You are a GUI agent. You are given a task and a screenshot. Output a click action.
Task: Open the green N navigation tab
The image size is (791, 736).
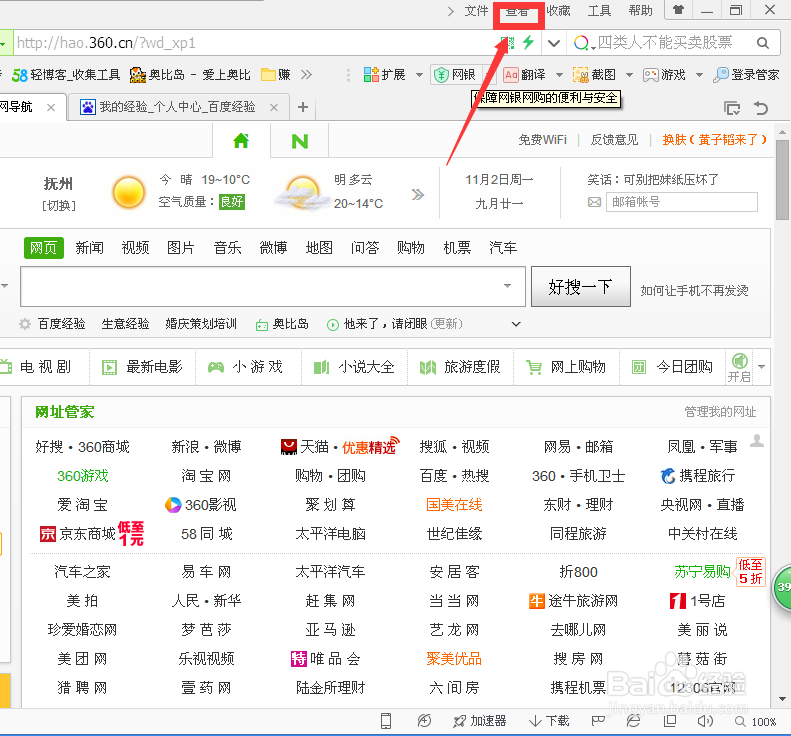click(300, 141)
